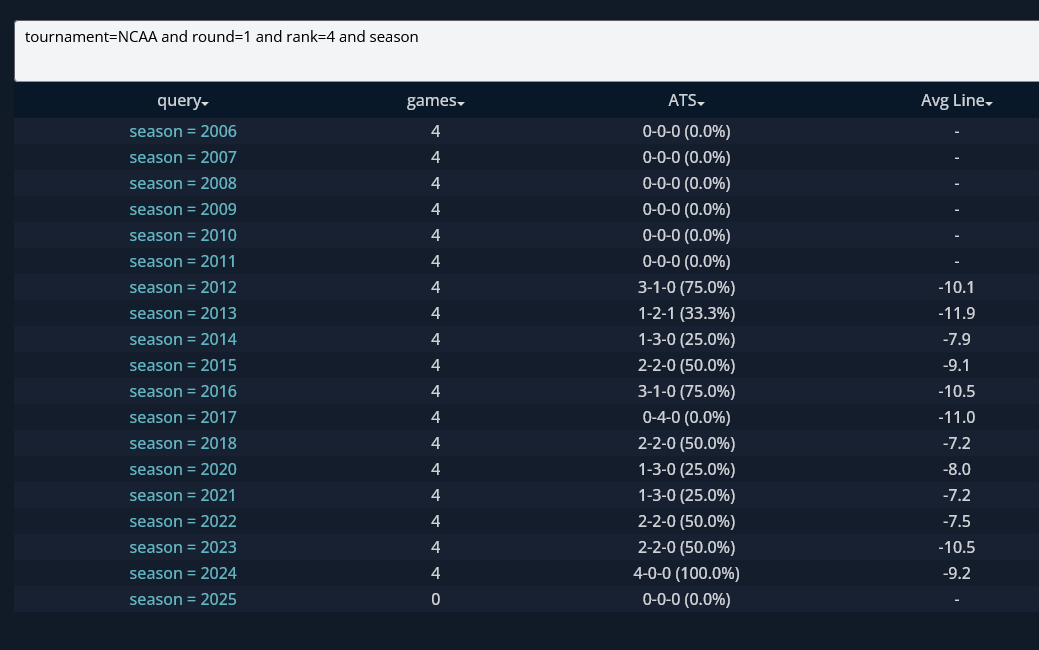The width and height of the screenshot is (1039, 650).
Task: Select the ATS value 3-1-0 (75.0%) for 2016
Action: tap(686, 391)
